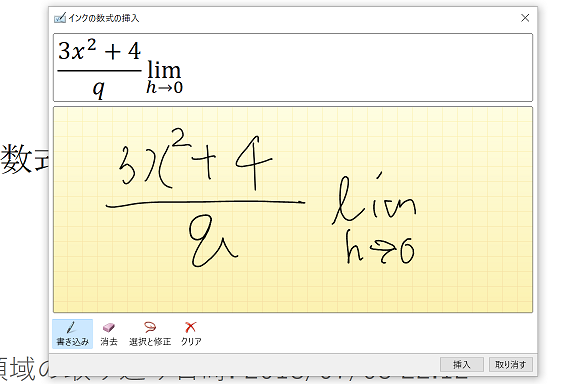Click the handwritten 4 in numerator
The height and width of the screenshot is (384, 576).
[254, 163]
